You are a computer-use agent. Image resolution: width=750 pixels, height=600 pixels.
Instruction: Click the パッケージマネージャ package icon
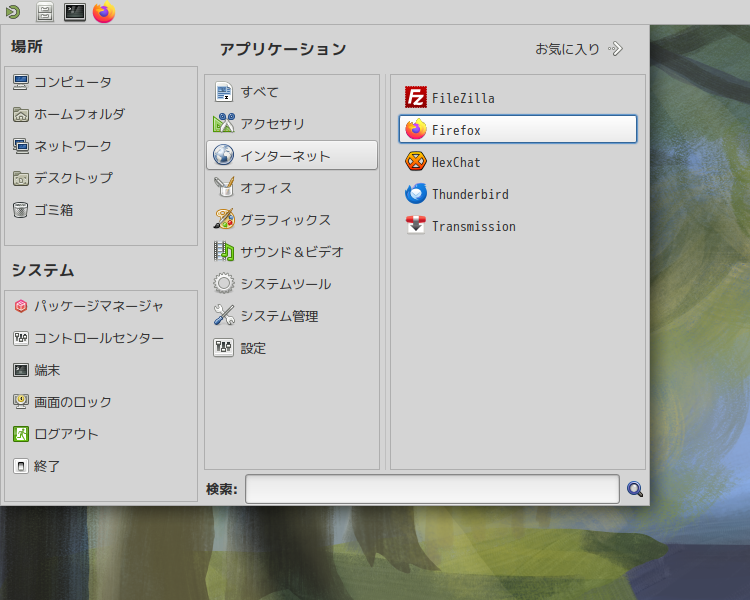click(21, 306)
